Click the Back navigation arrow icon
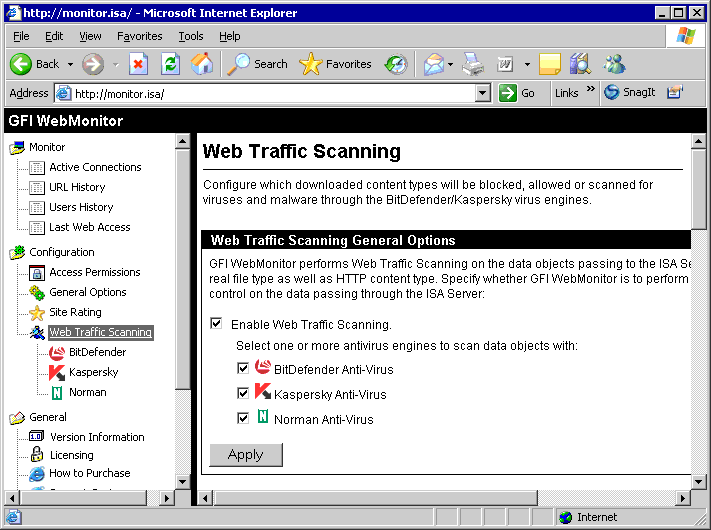 click(21, 64)
